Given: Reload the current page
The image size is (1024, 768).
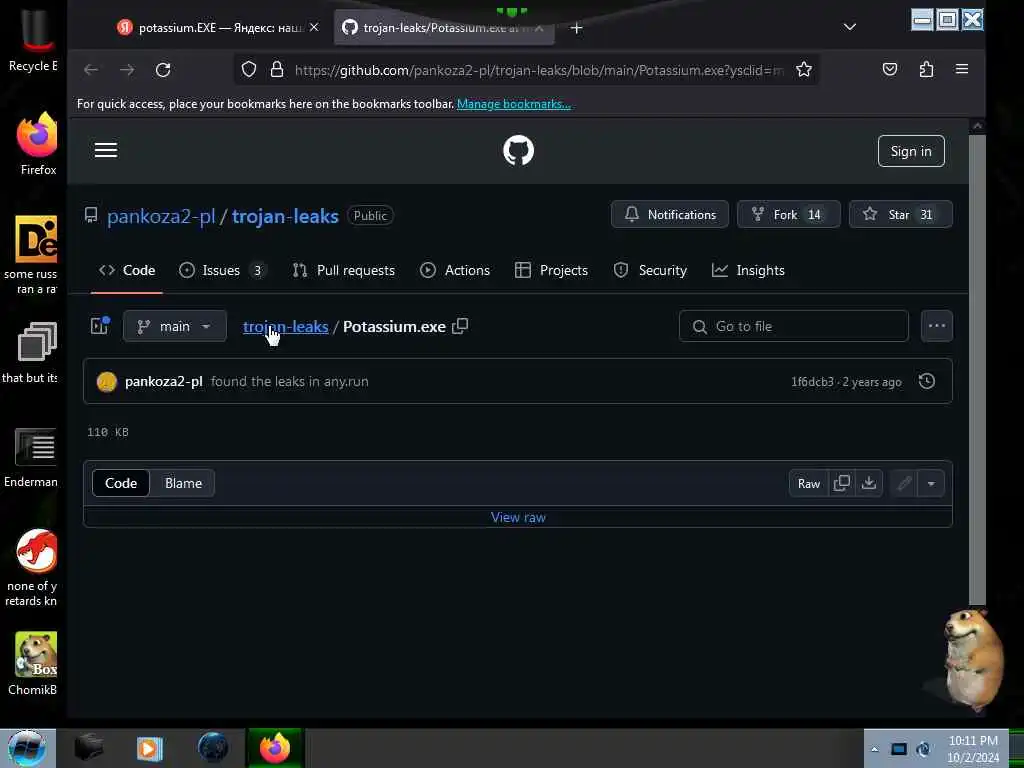Looking at the screenshot, I should coord(163,70).
